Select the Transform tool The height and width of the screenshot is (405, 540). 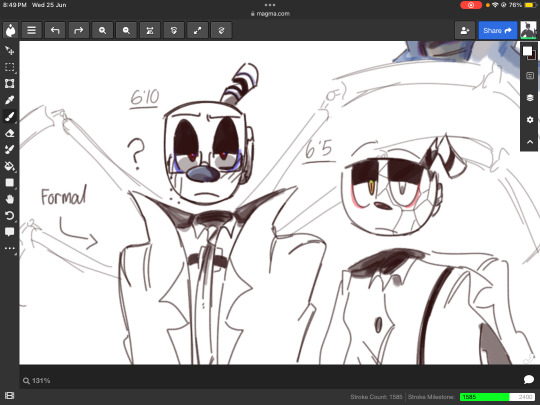tap(9, 84)
